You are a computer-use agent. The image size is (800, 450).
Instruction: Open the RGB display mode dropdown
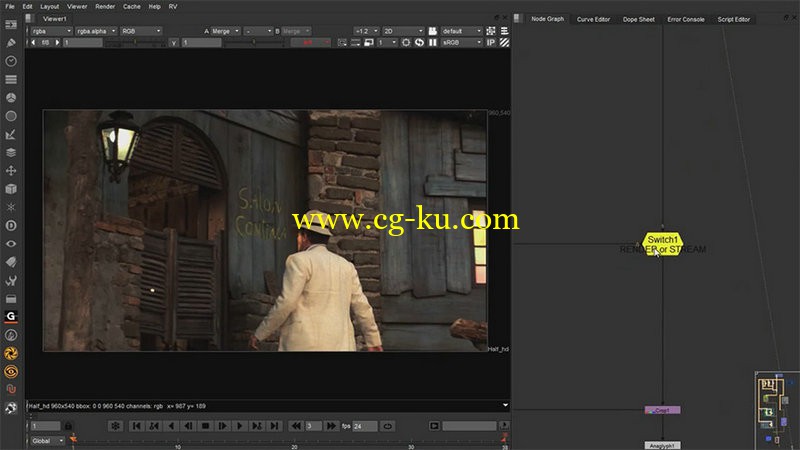141,31
